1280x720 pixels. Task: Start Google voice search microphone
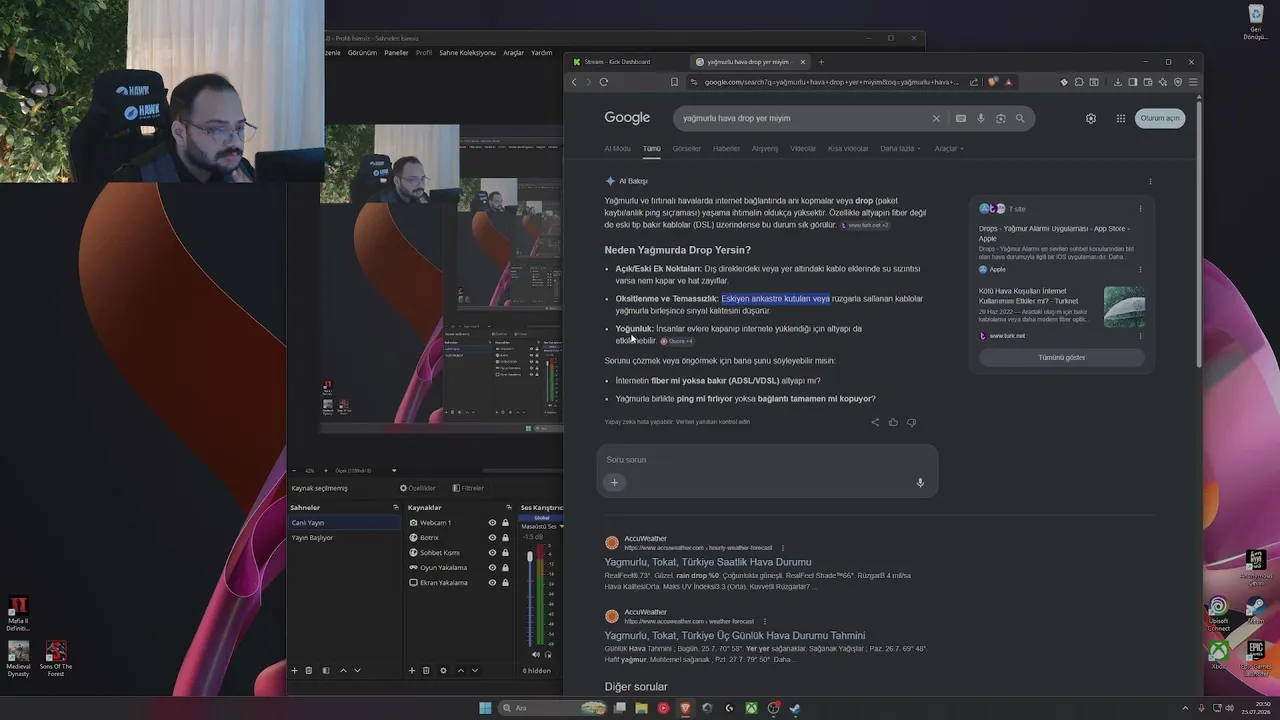pos(981,118)
